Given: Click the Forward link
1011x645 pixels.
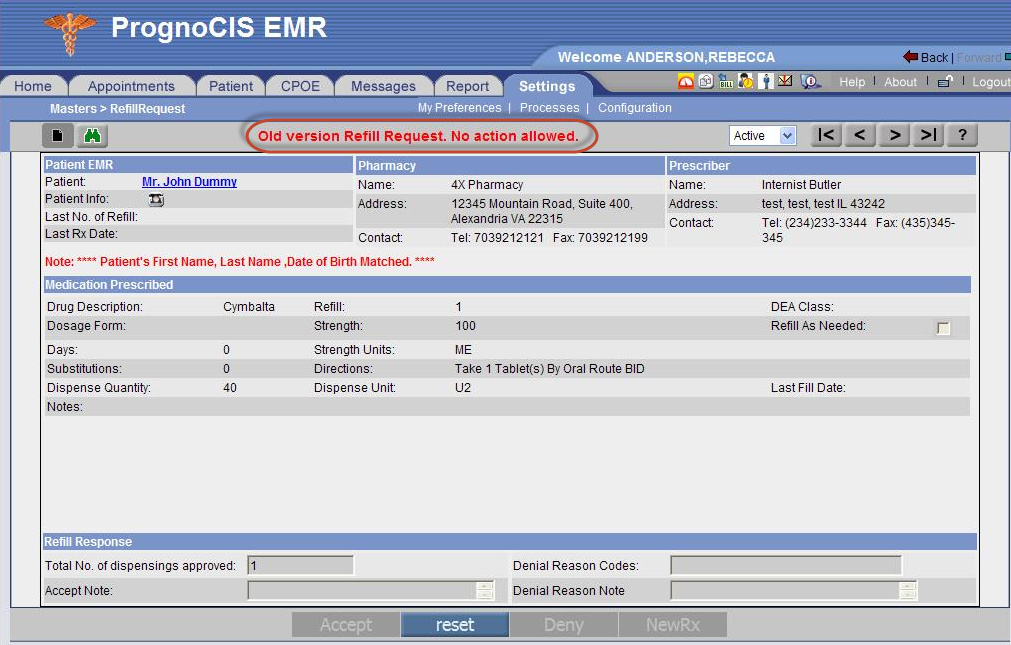Looking at the screenshot, I should (x=979, y=57).
